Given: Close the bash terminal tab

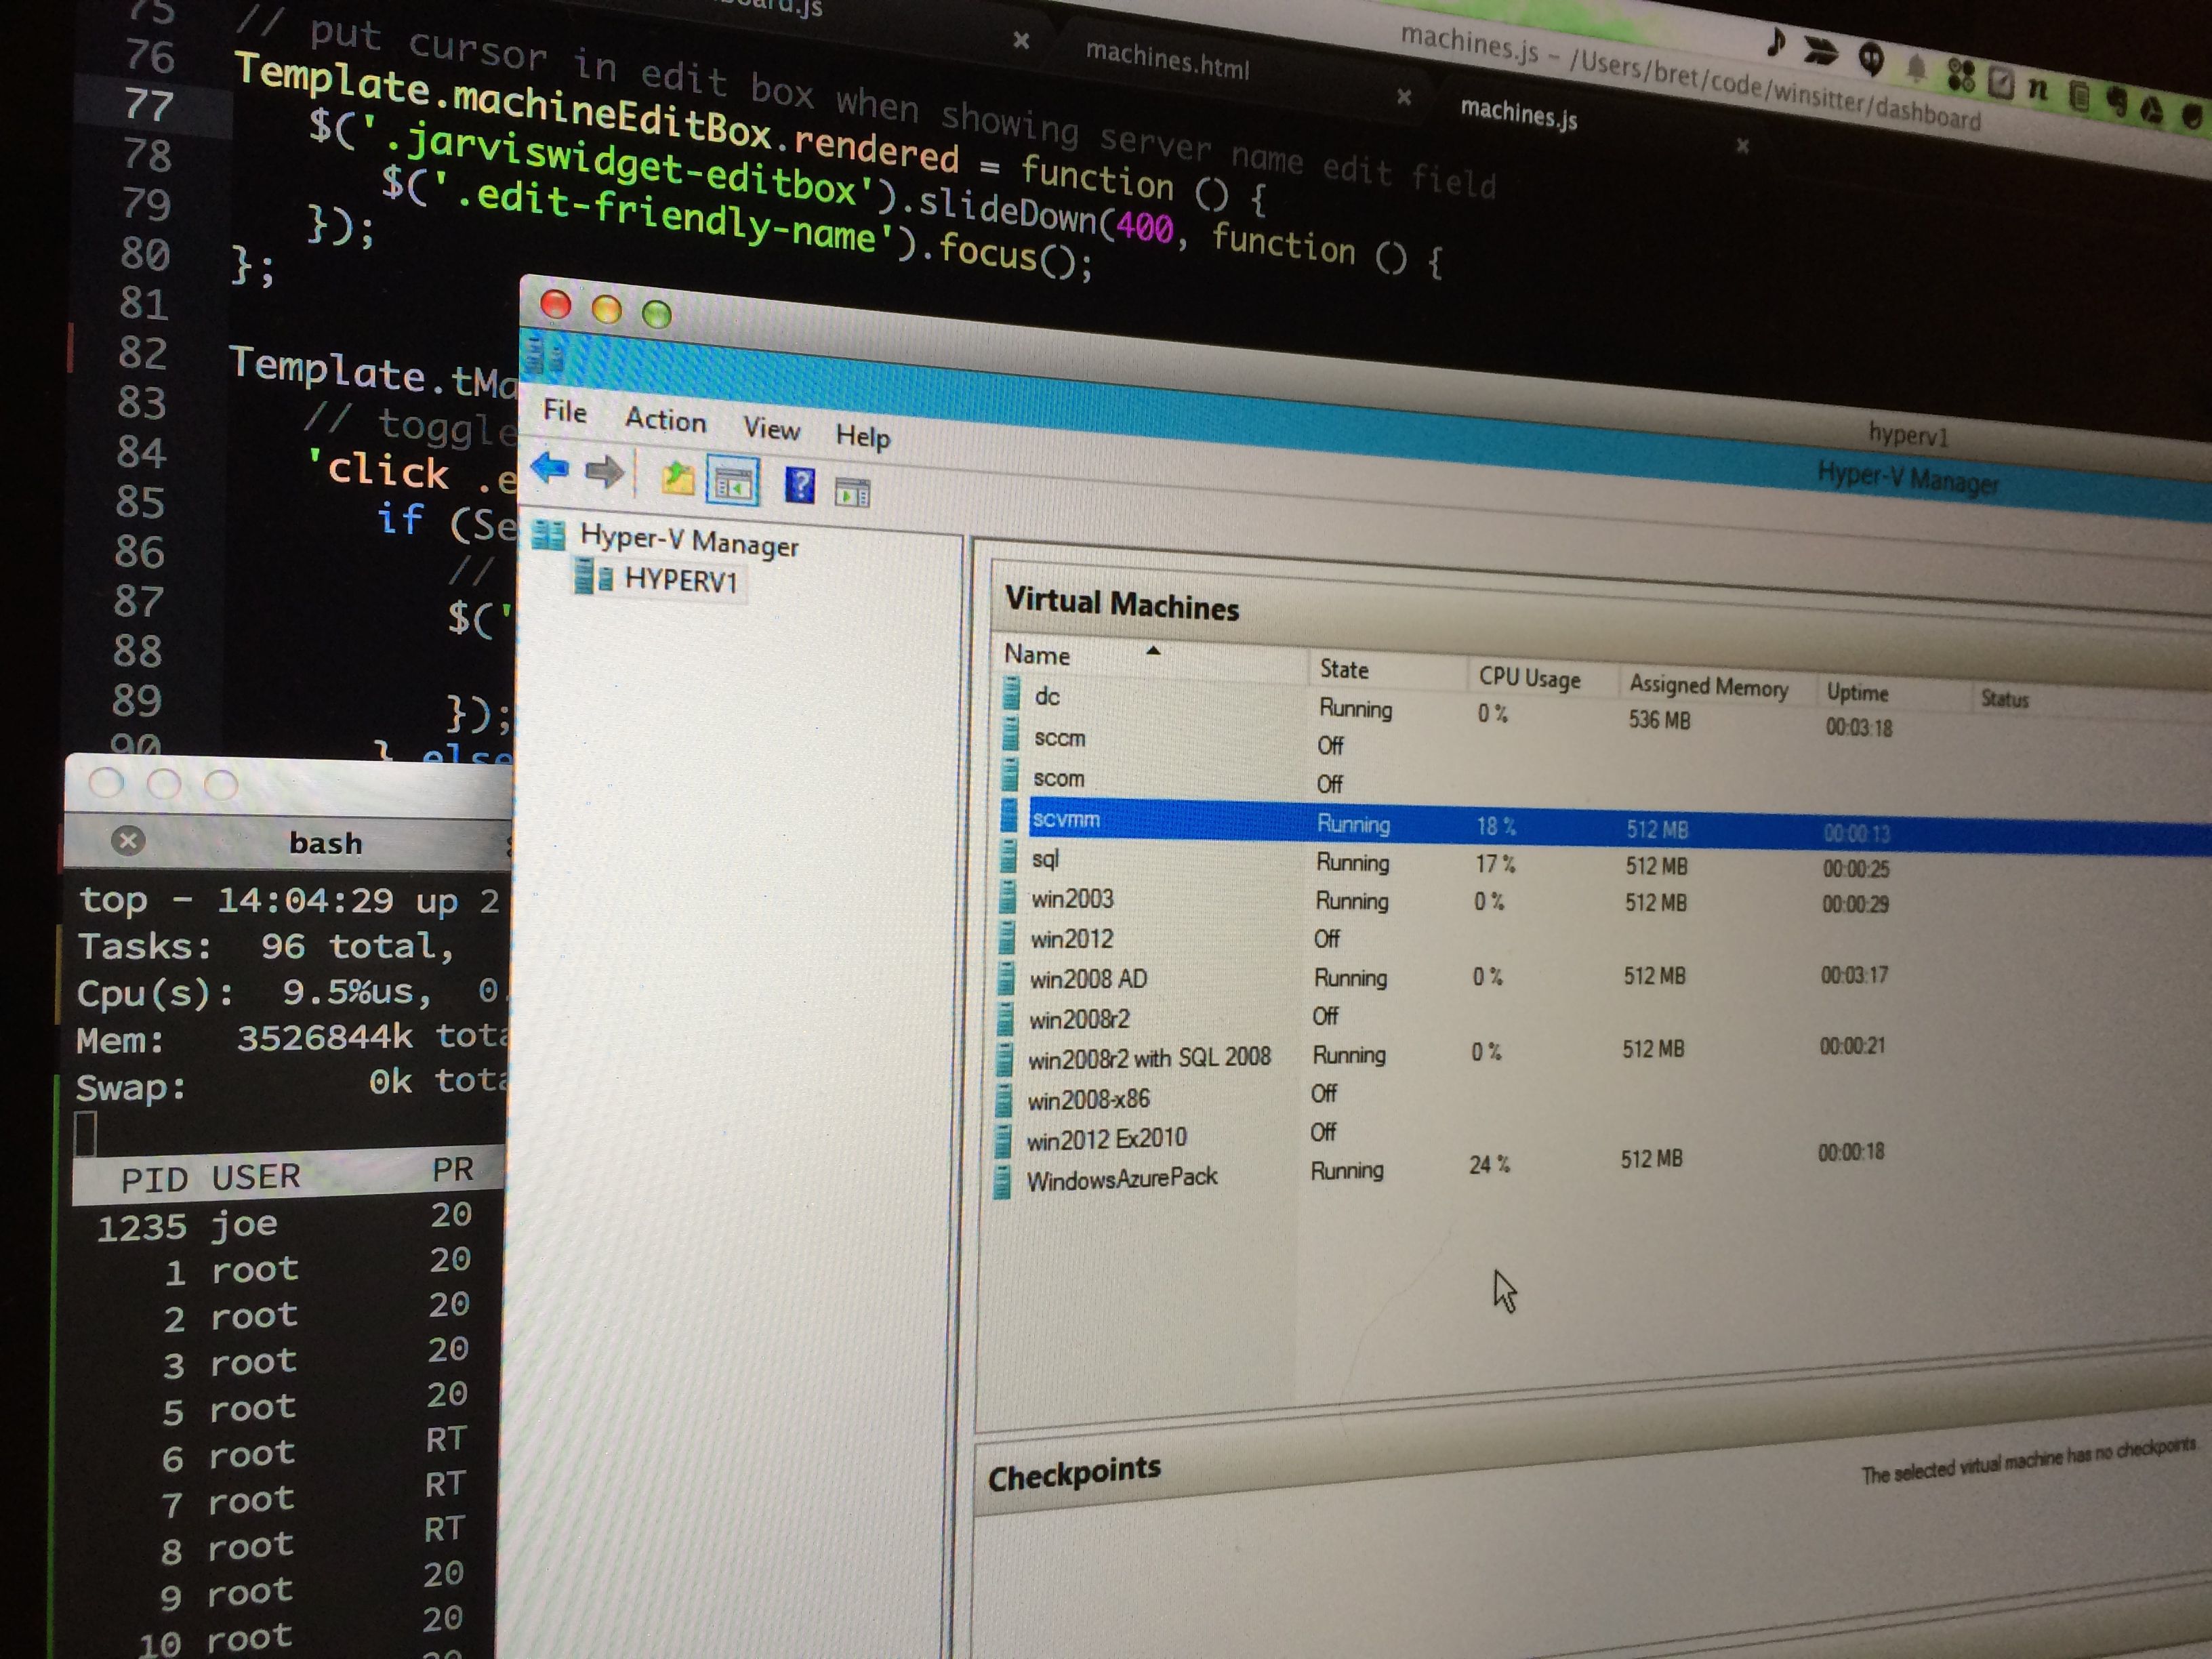Looking at the screenshot, I should (x=128, y=841).
